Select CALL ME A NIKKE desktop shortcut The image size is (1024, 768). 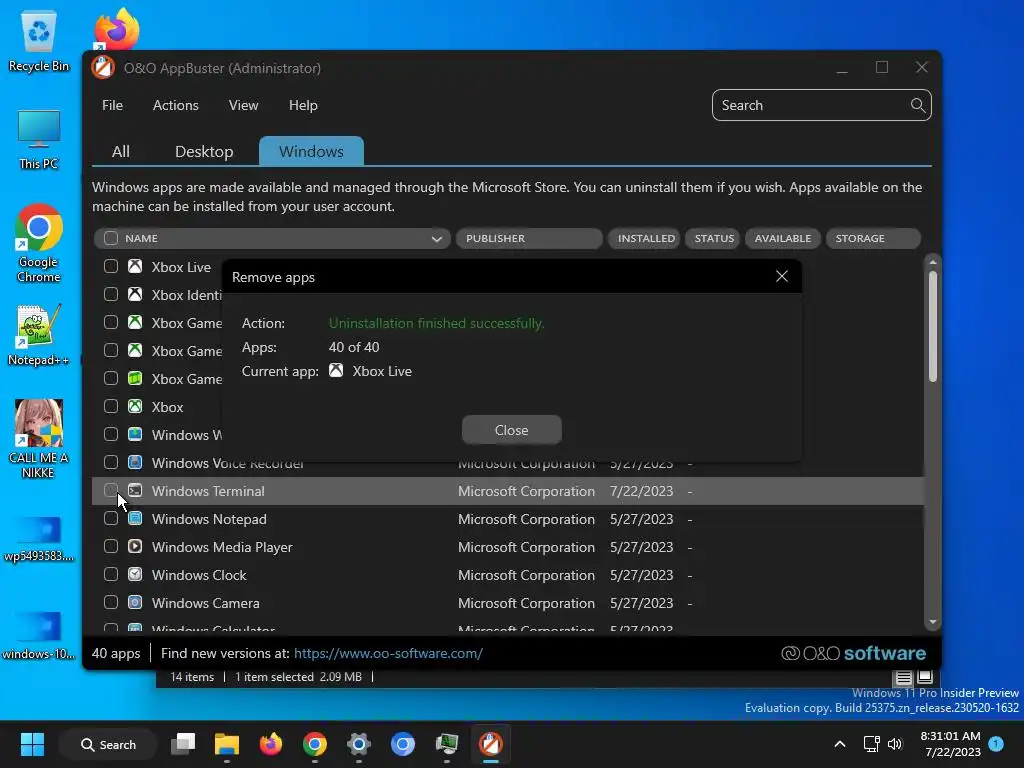pos(39,439)
